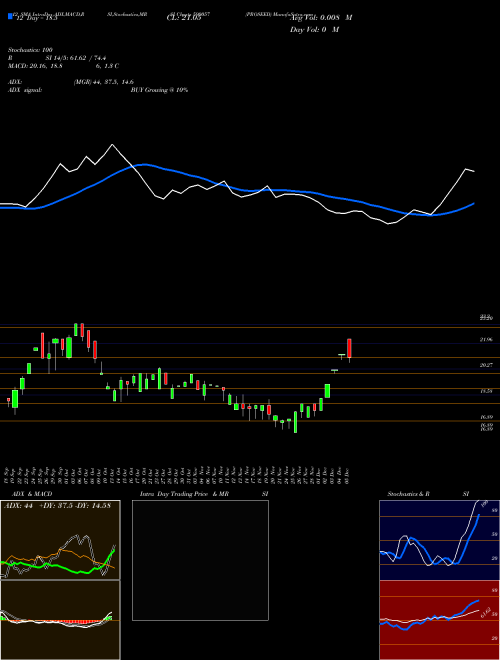Click the blue SMA legend square
The width and height of the screenshot is (500, 660).
pos(10,16)
